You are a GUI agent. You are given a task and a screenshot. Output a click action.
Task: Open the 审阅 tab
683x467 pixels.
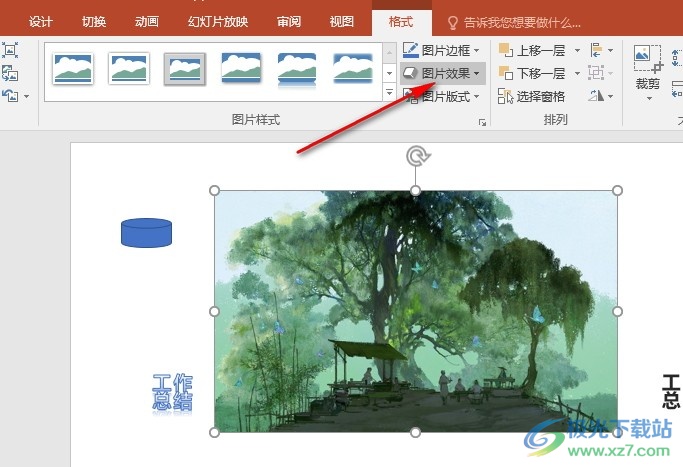[289, 21]
